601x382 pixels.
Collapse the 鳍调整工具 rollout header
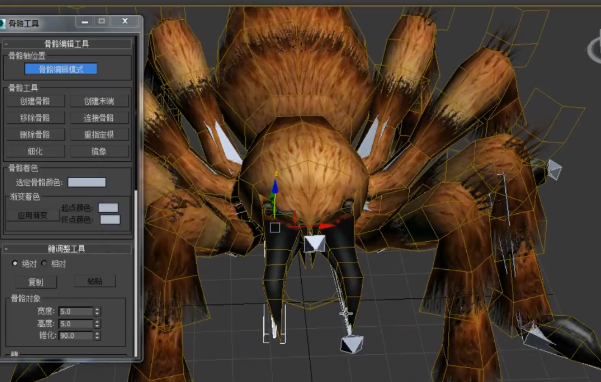67,249
